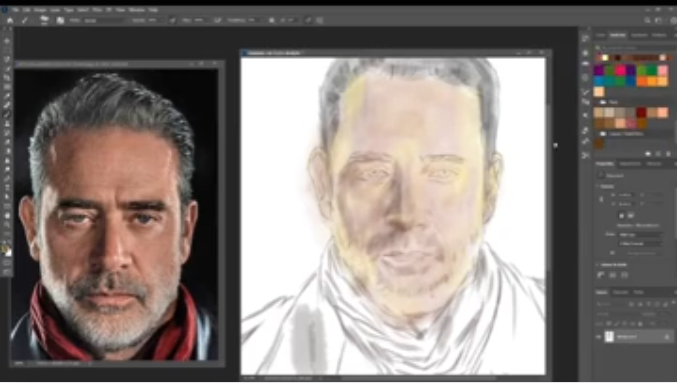Create new swatch group folder icon
This screenshot has width=677, height=383.
pos(649,154)
